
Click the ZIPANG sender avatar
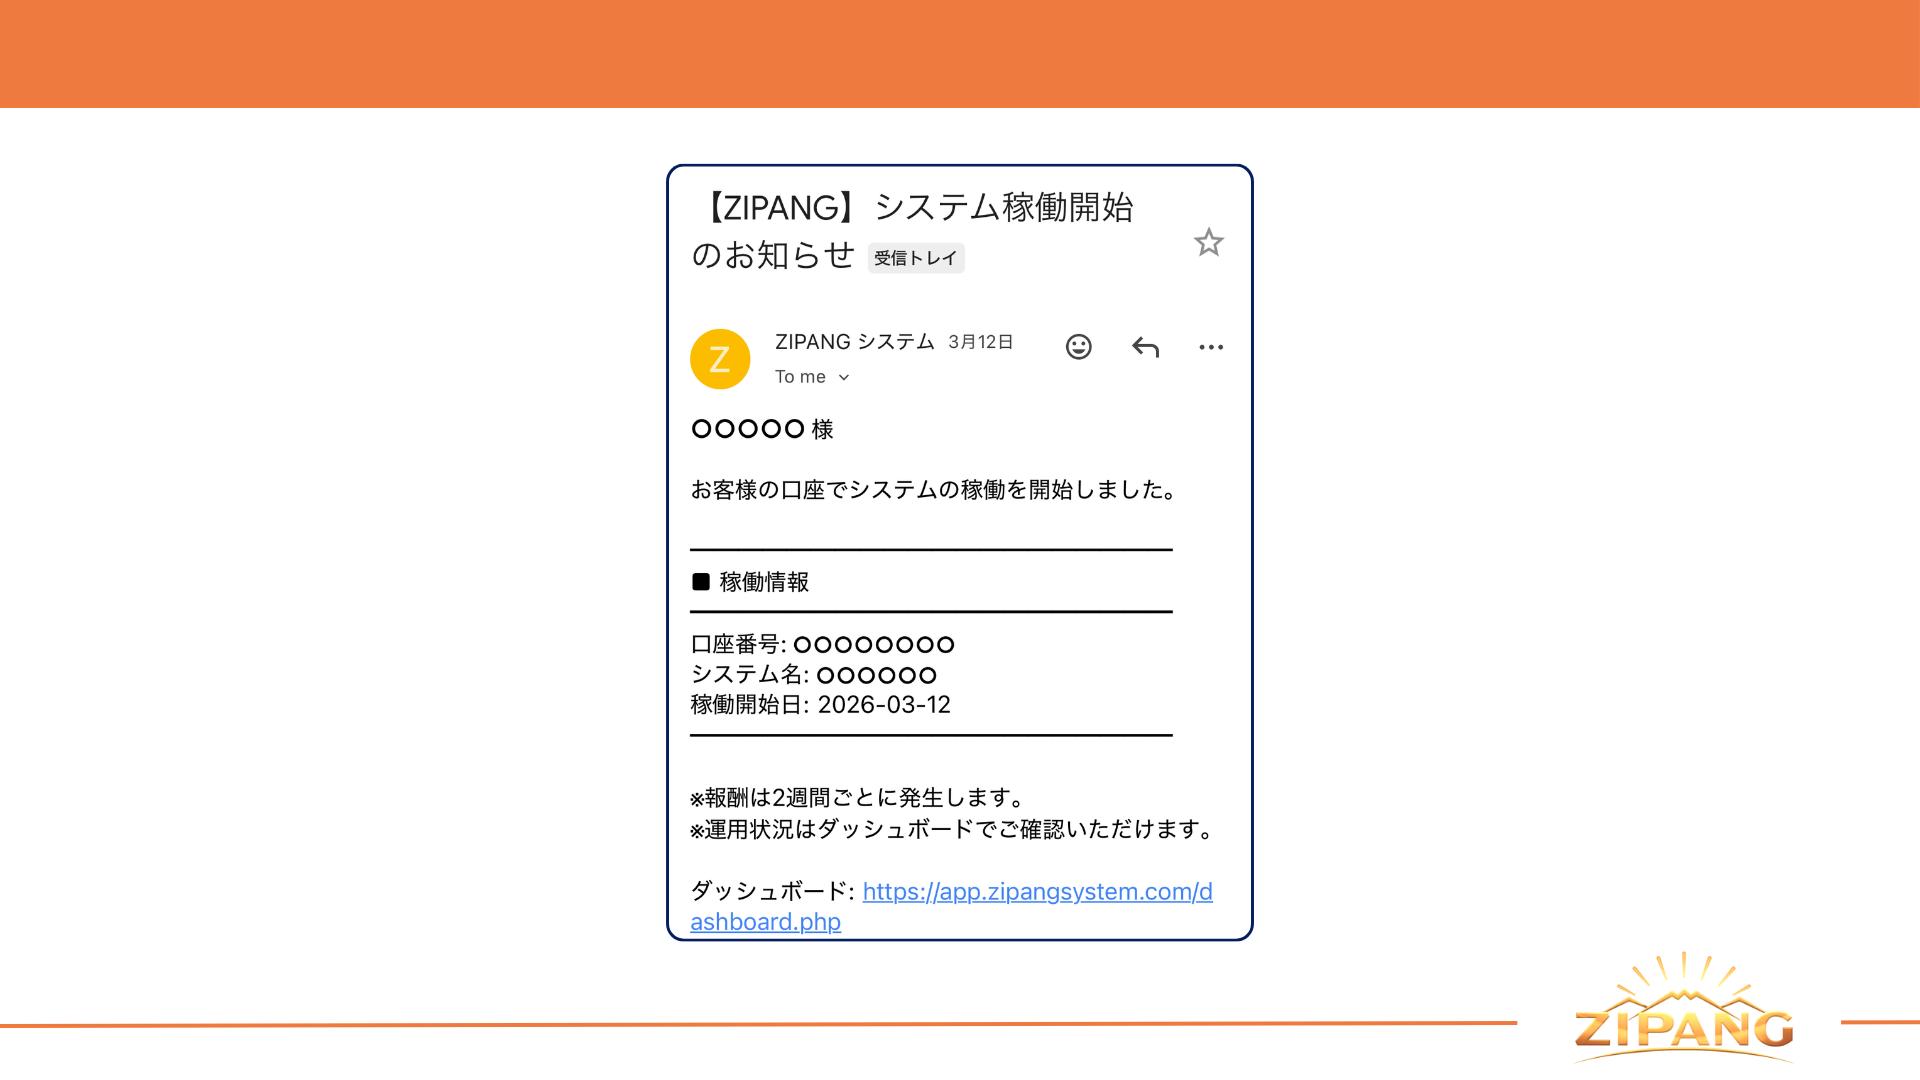pyautogui.click(x=720, y=358)
